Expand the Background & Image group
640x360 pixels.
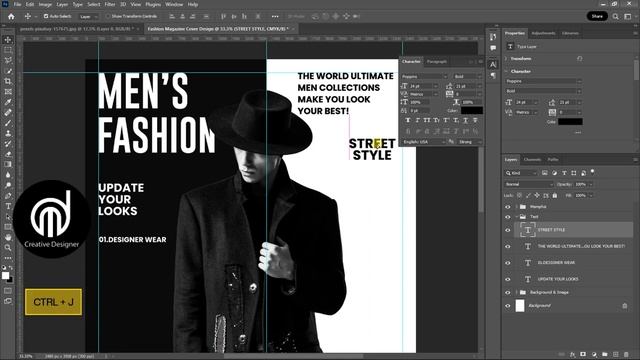(516, 292)
